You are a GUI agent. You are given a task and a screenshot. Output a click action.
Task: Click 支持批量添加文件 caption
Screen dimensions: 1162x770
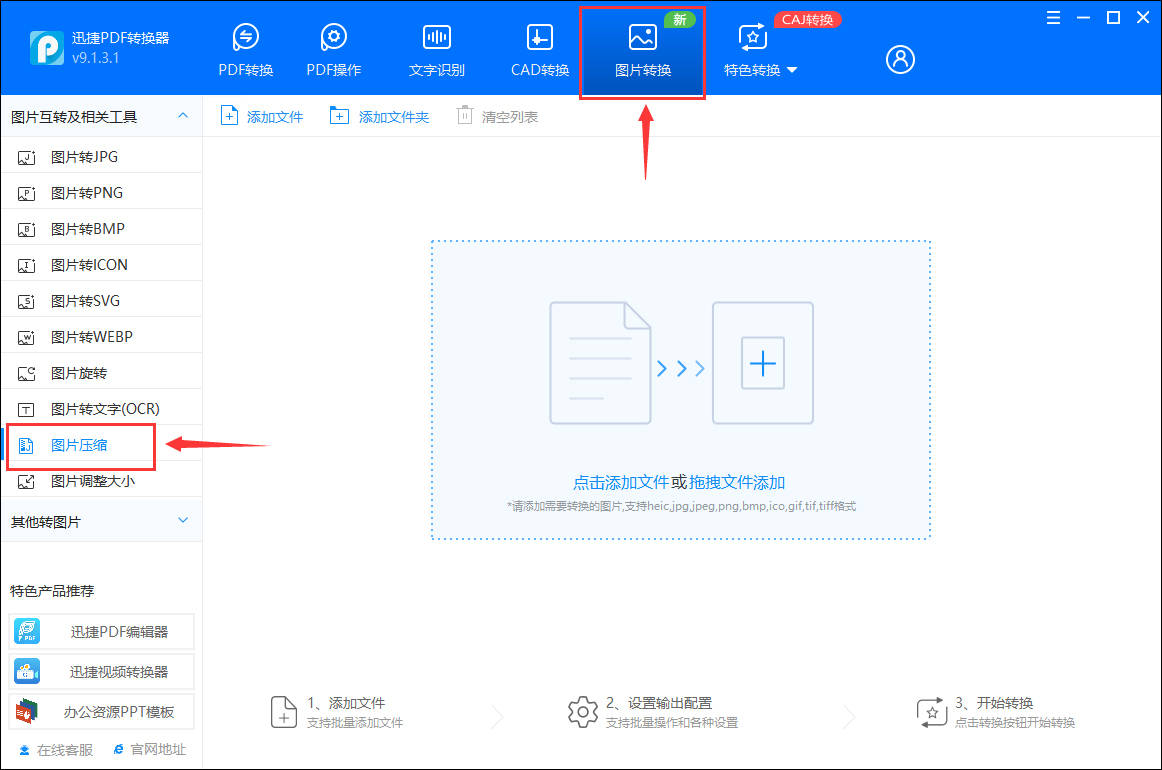[x=355, y=723]
